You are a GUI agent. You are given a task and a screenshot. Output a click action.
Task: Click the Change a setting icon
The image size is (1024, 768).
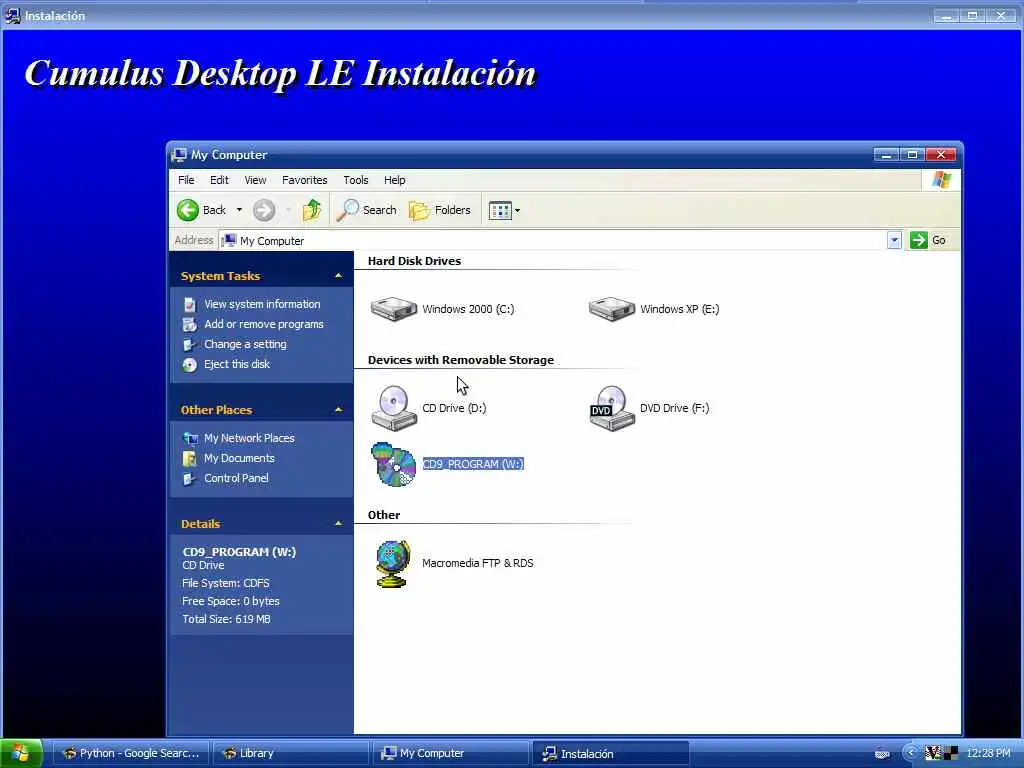click(x=189, y=345)
